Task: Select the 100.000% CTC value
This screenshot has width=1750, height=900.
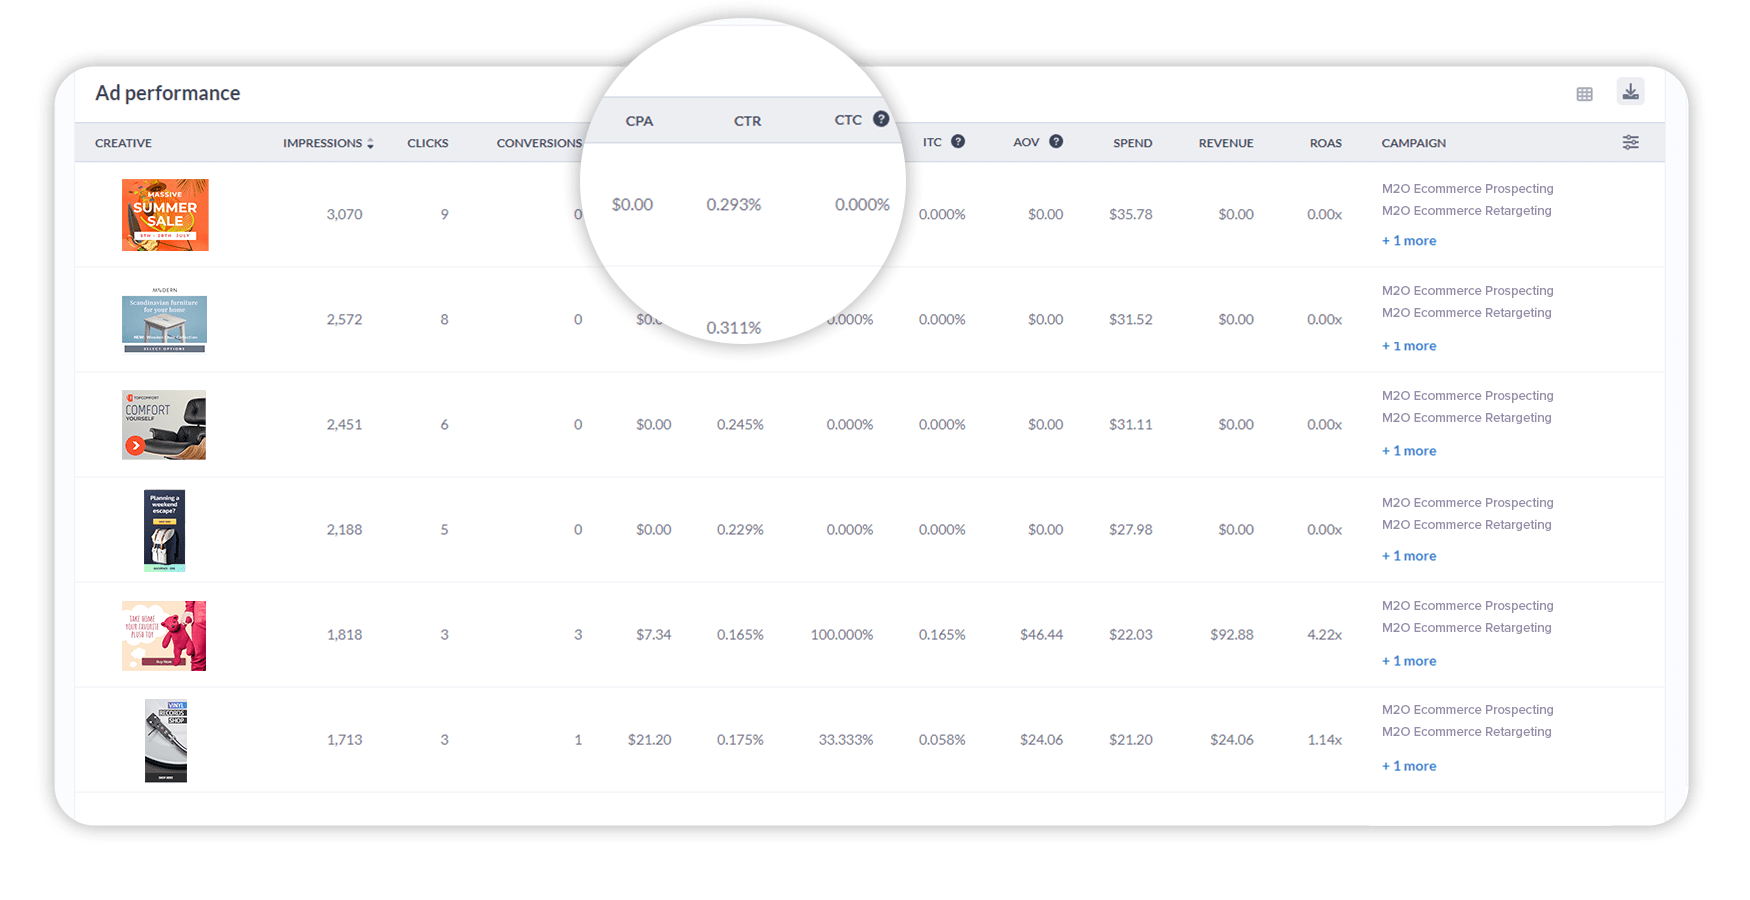Action: [x=842, y=634]
